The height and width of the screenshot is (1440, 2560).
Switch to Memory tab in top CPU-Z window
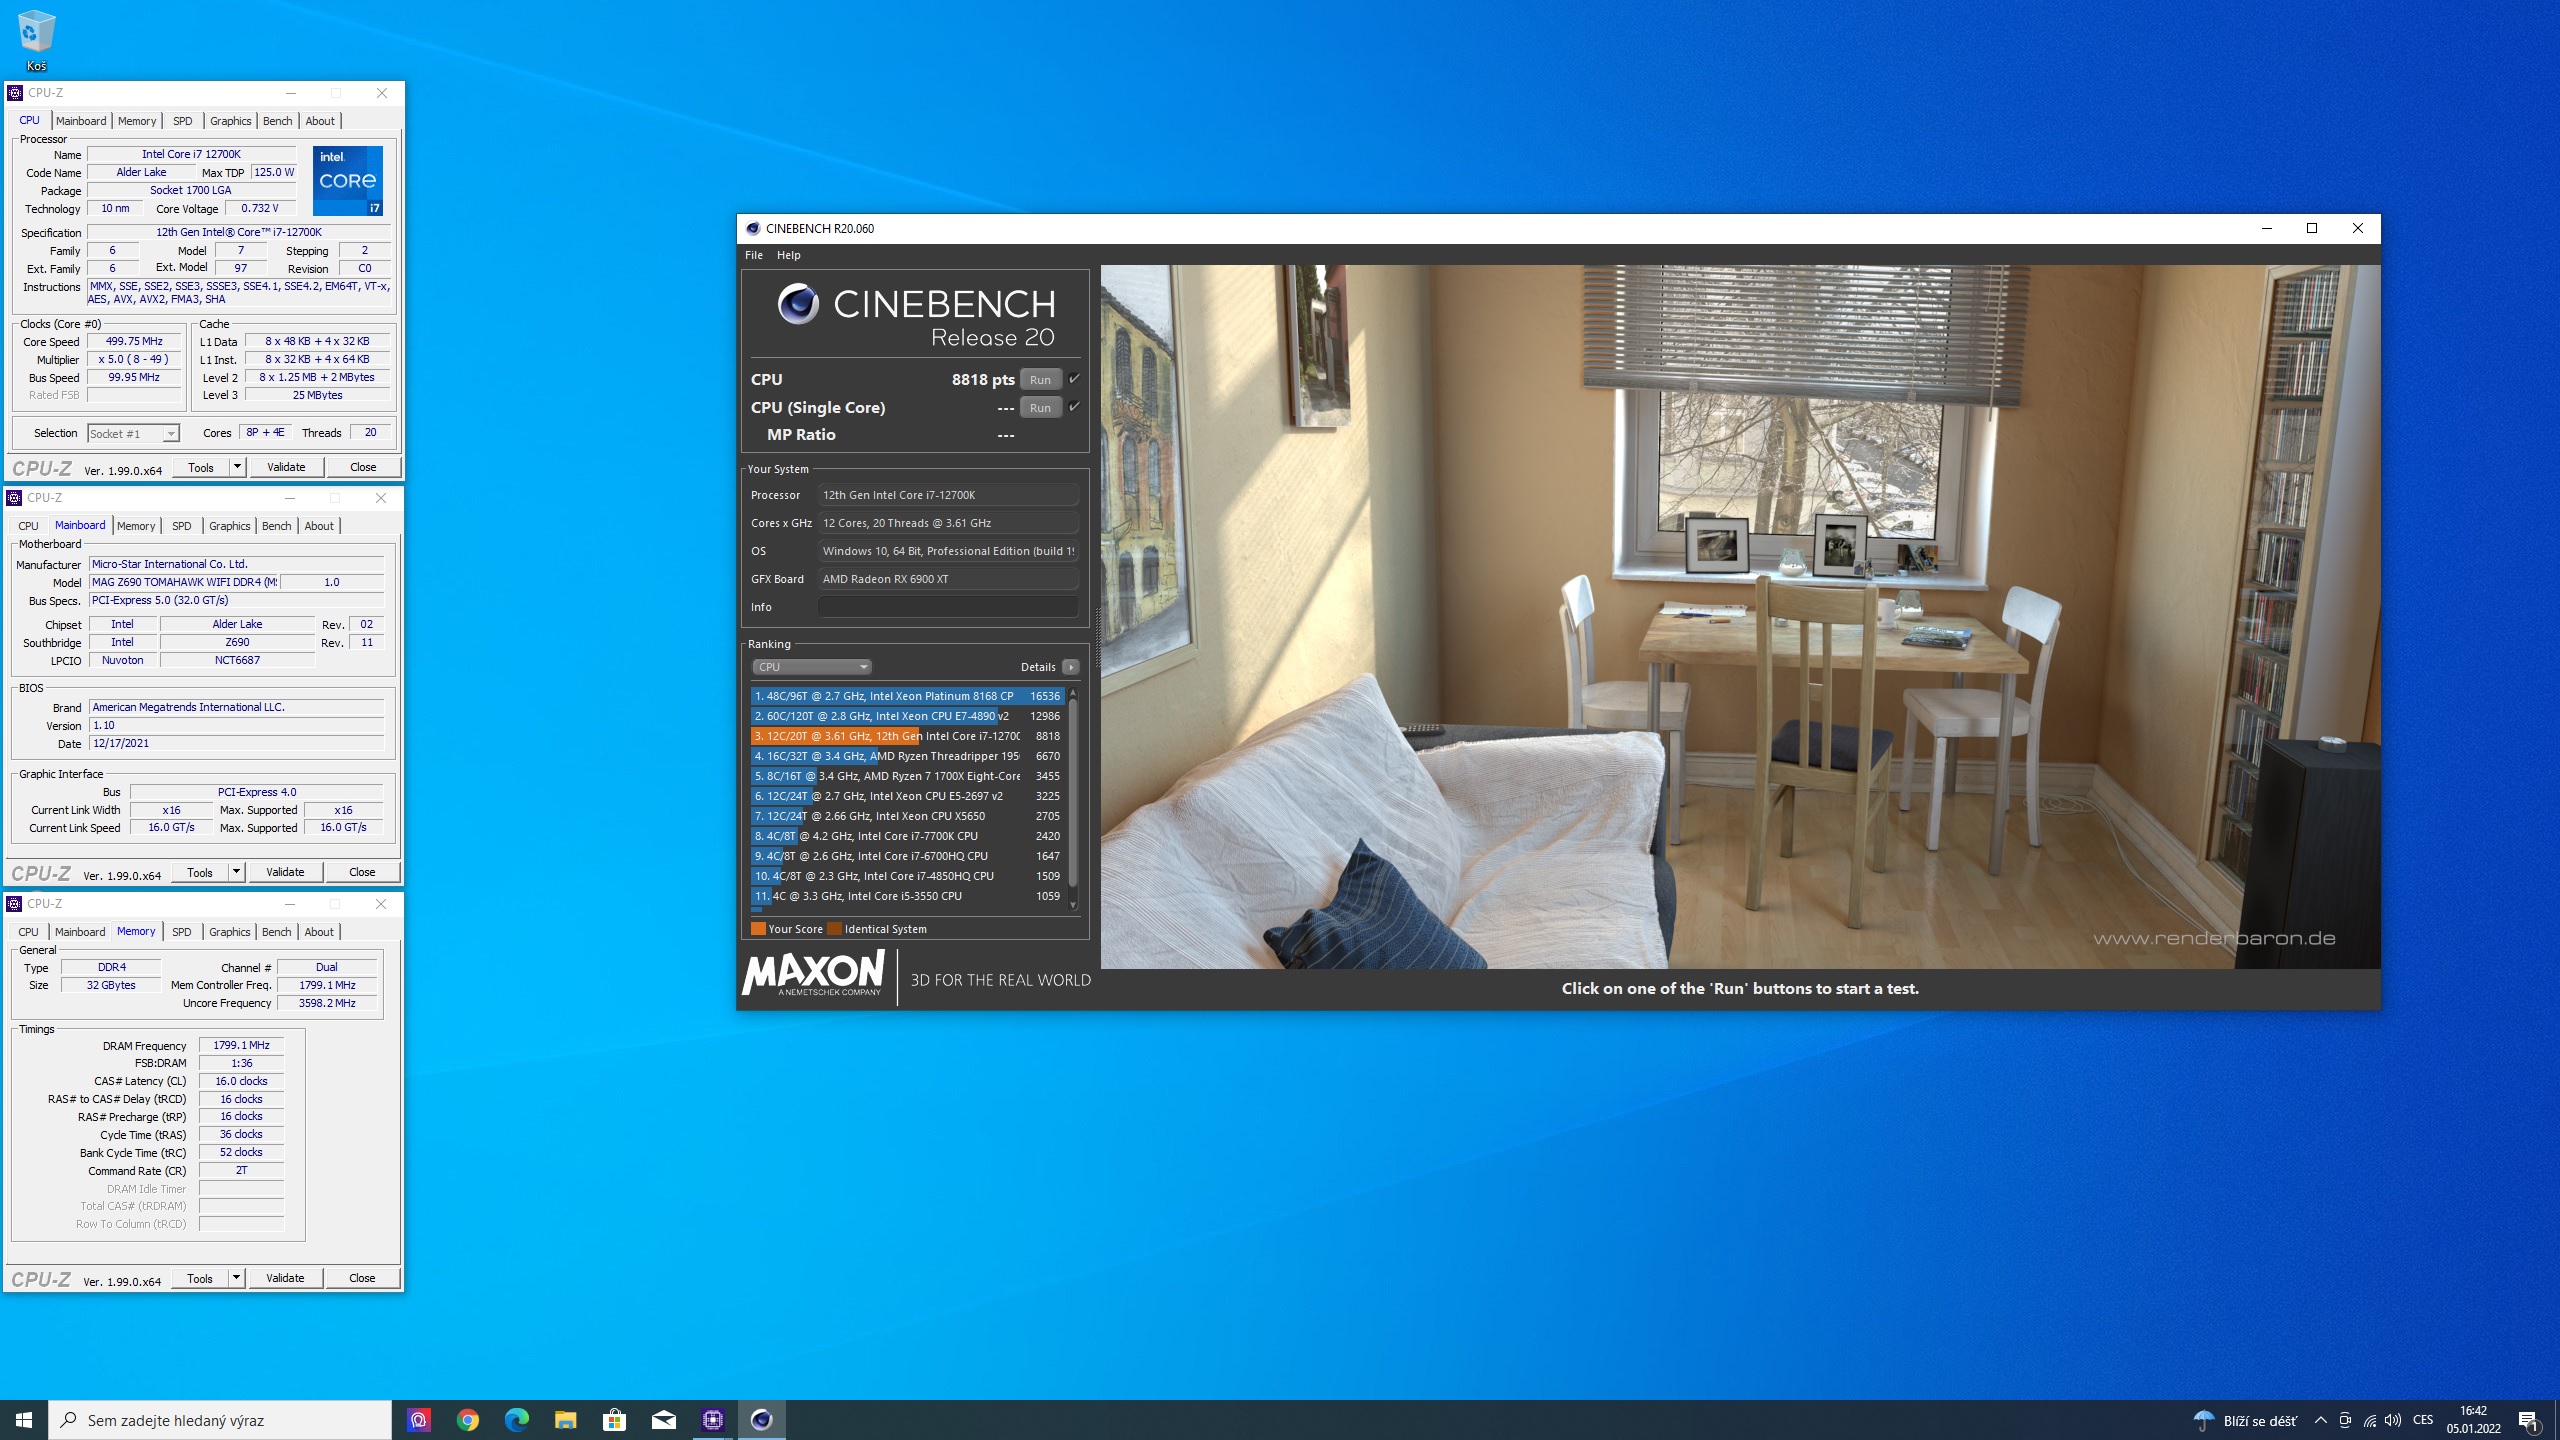click(137, 121)
